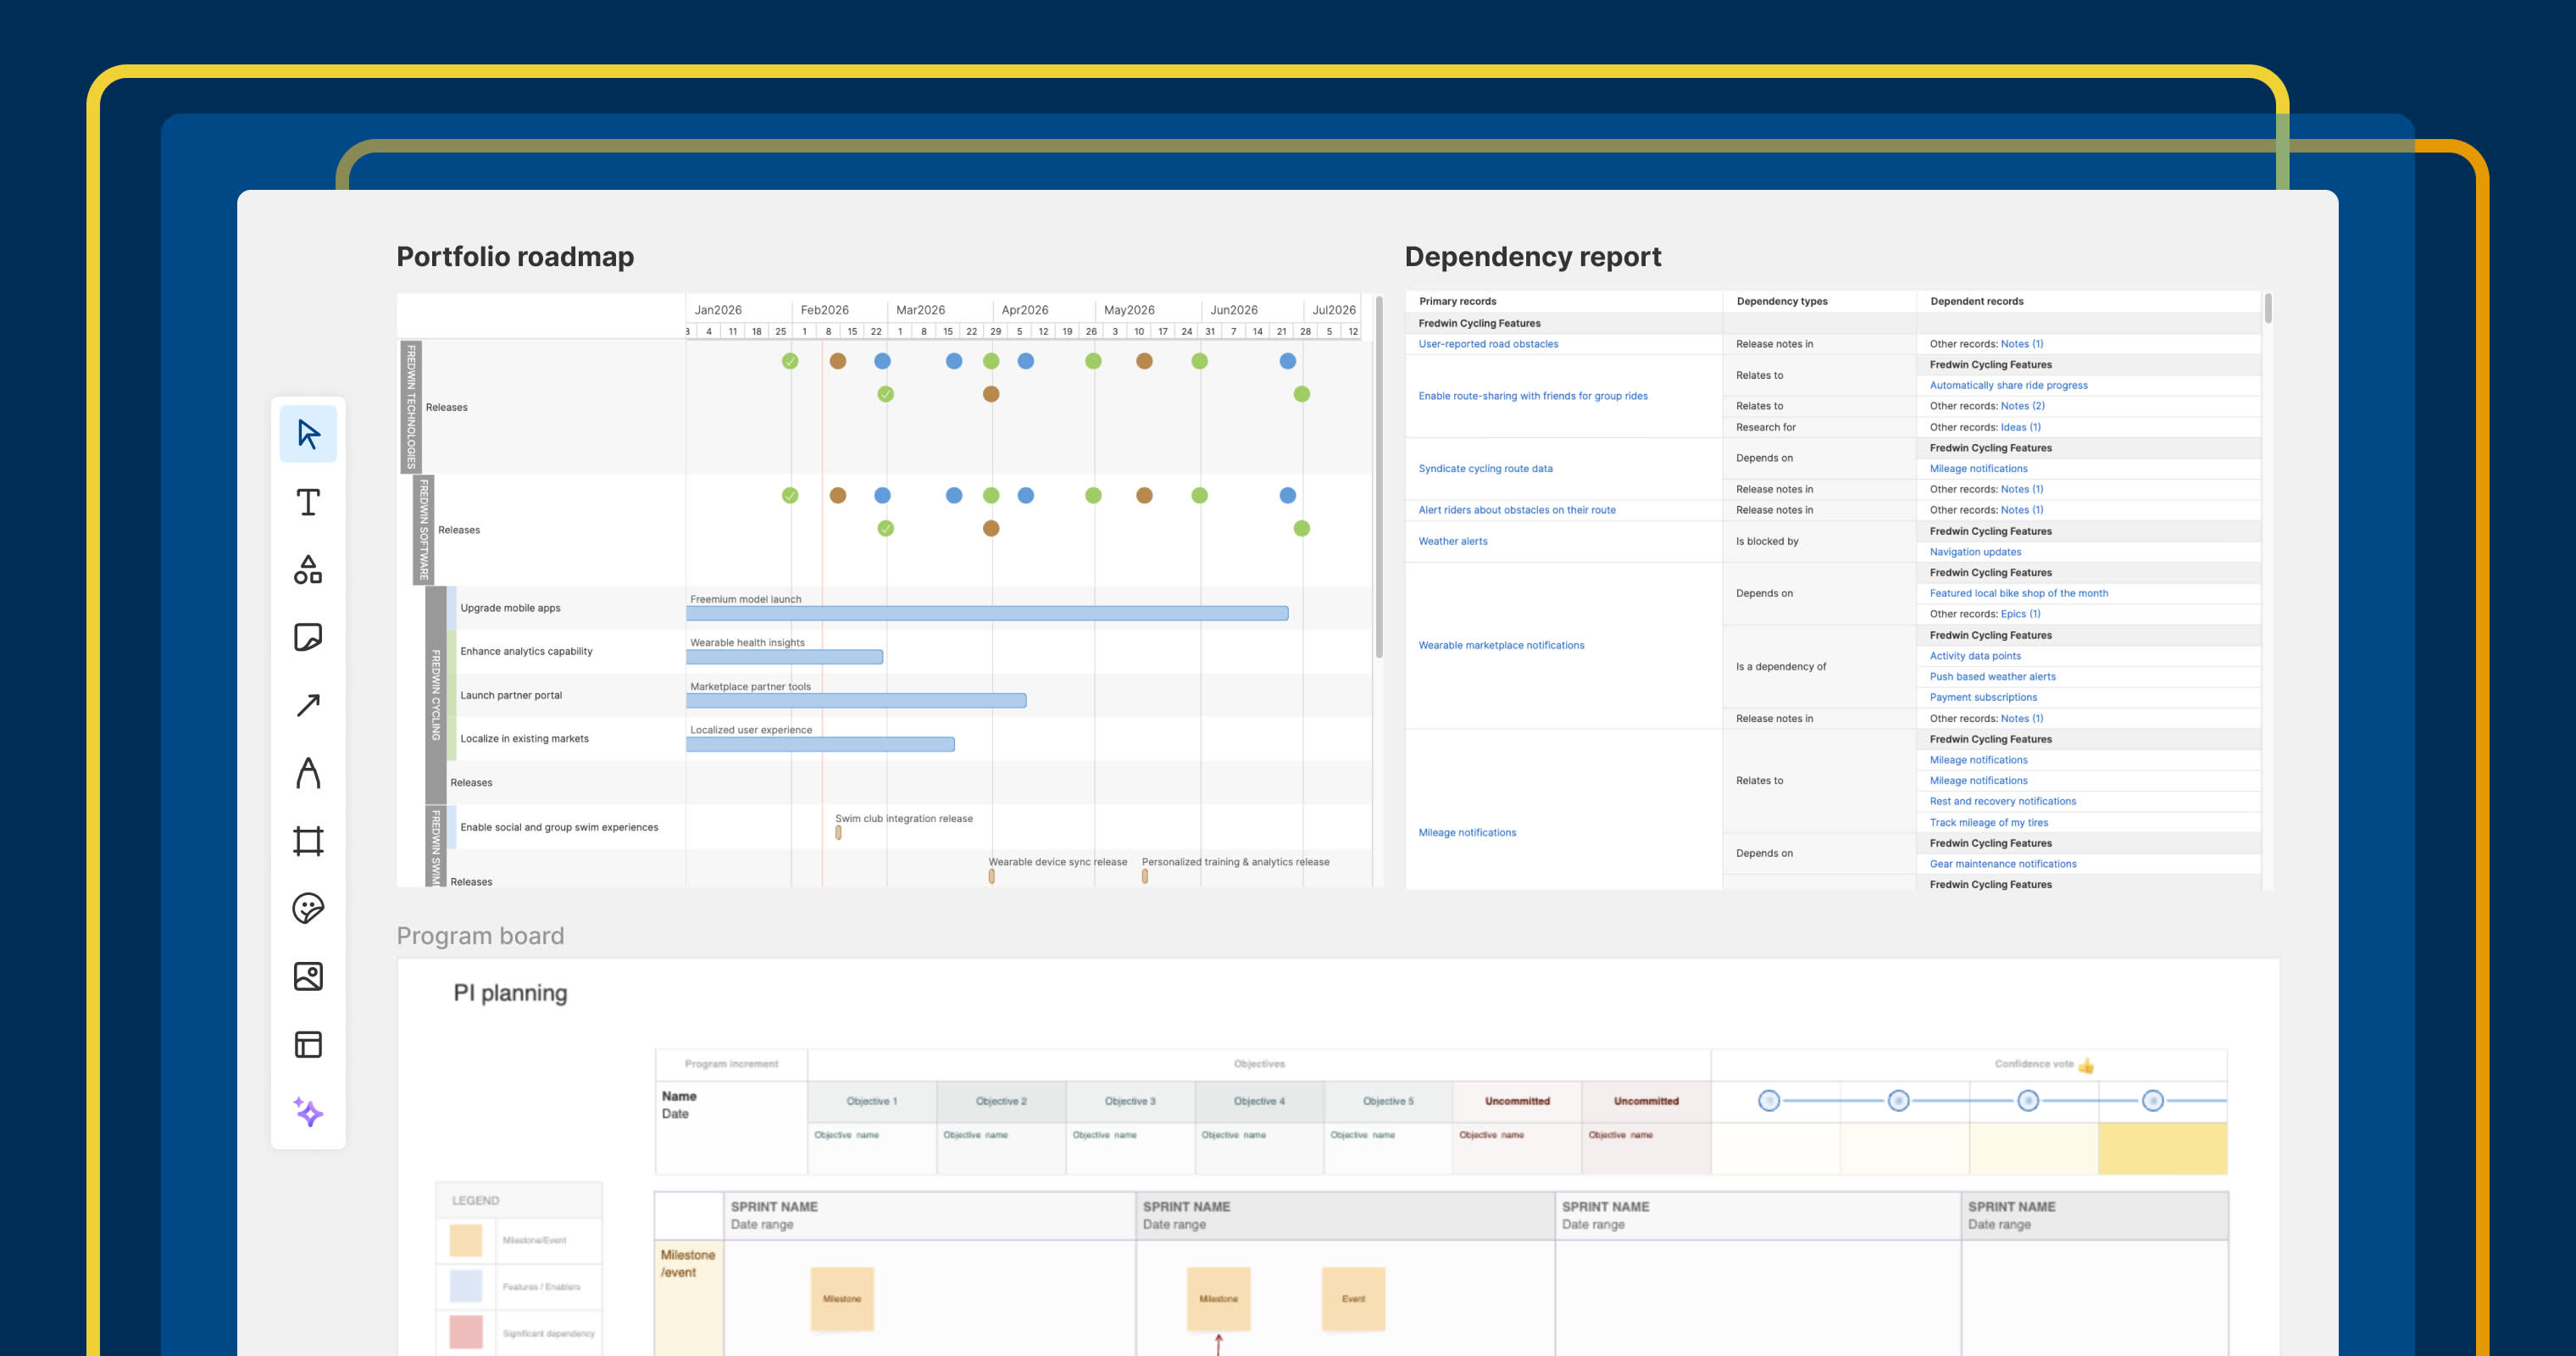
Task: Expand the Releases row under Fredwin Software
Action: pyautogui.click(x=459, y=530)
